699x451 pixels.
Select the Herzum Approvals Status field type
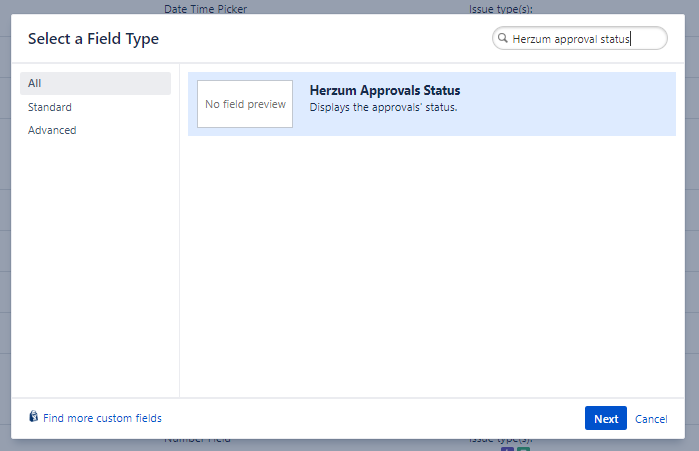point(432,104)
